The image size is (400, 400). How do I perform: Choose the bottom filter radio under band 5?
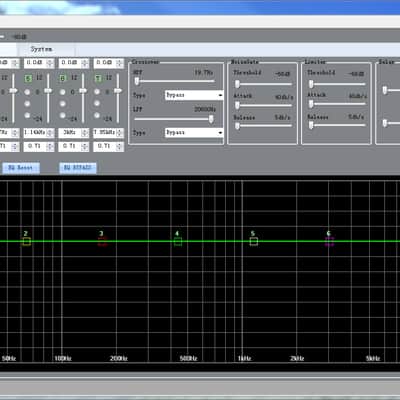coord(27,115)
